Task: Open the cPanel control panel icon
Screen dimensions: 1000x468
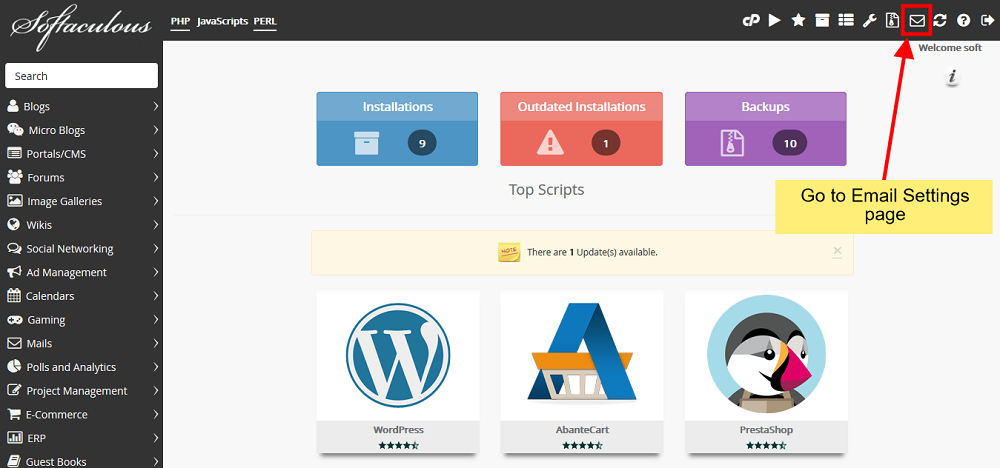Action: click(751, 20)
